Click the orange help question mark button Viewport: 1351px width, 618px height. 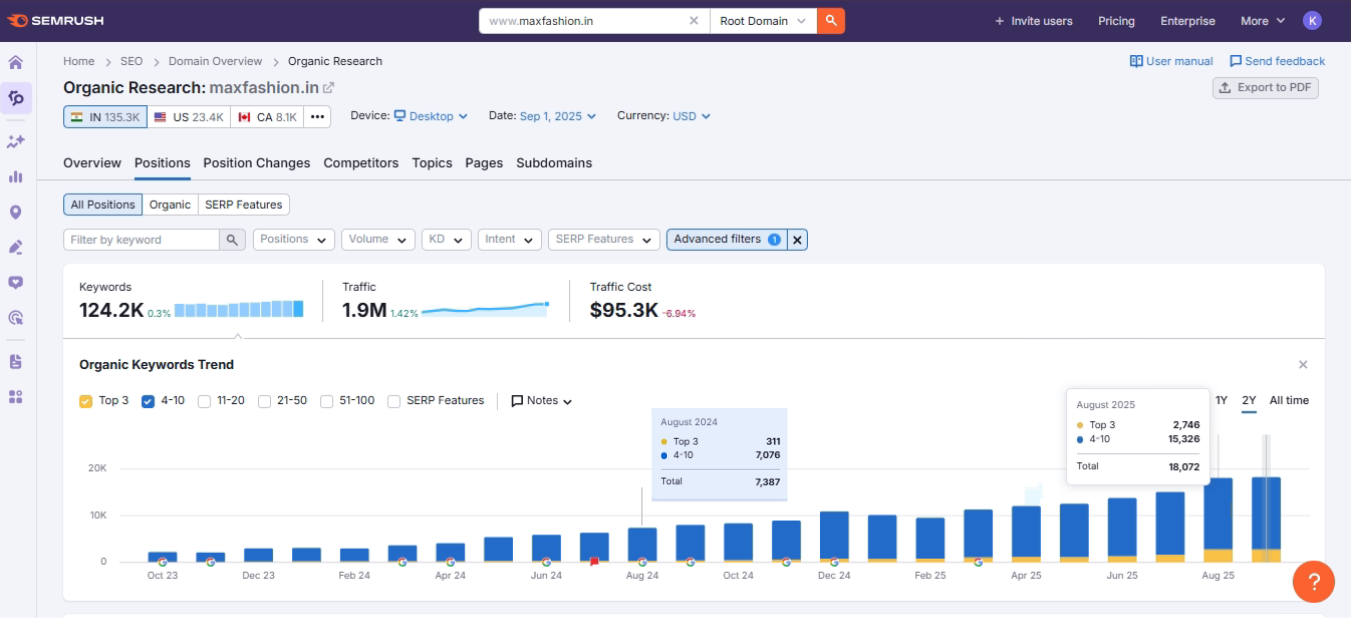(1313, 581)
